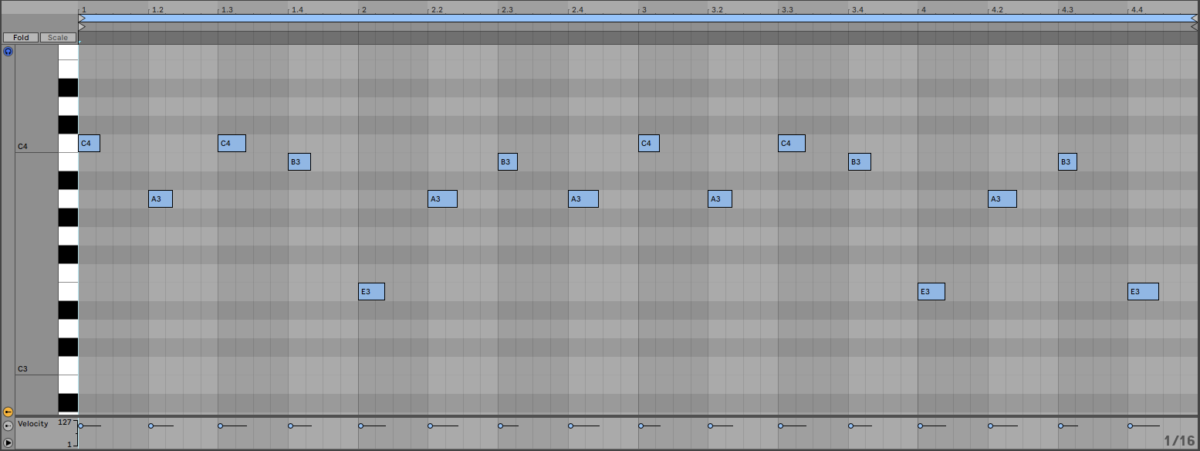Click the Fold button
This screenshot has width=1200, height=451.
tap(21, 38)
